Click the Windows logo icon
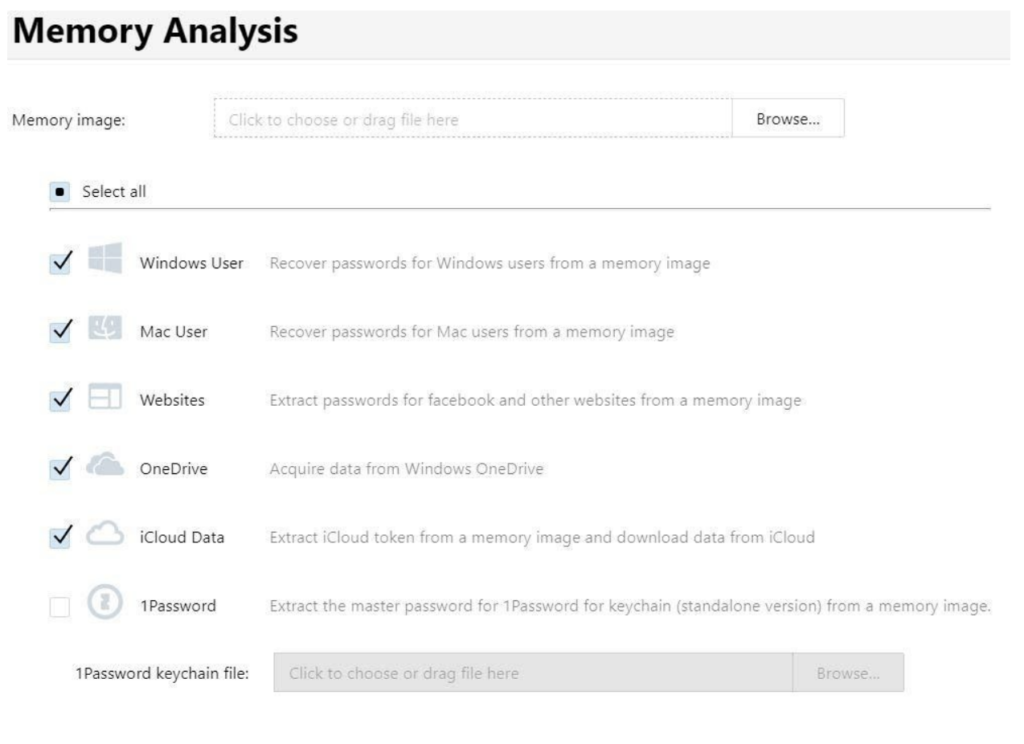Screen dimensions: 1024x744 point(105,257)
